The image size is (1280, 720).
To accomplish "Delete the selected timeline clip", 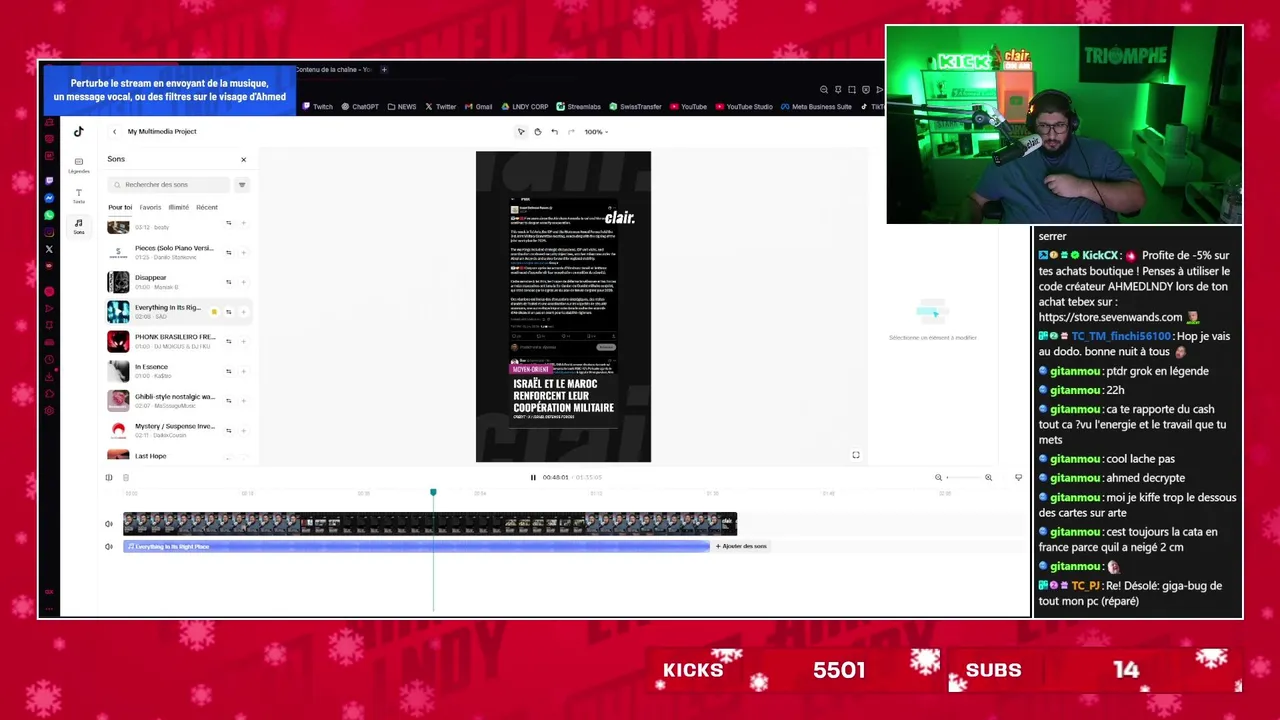I will pyautogui.click(x=126, y=478).
